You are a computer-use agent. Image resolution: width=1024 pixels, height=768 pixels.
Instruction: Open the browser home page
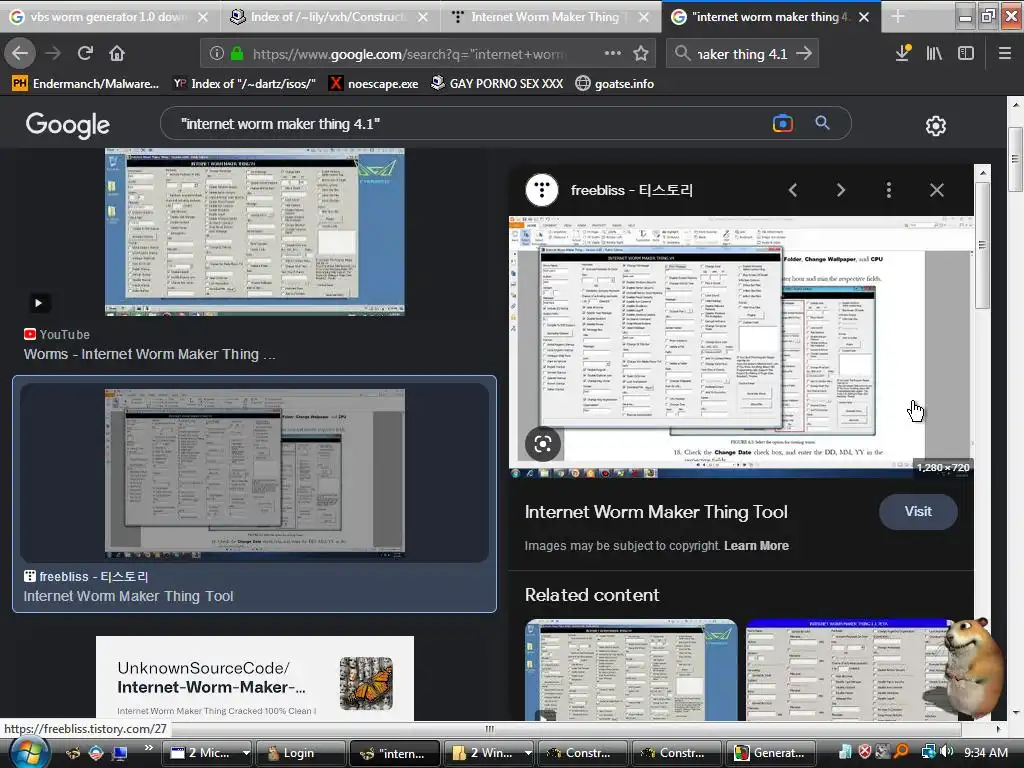coord(117,53)
